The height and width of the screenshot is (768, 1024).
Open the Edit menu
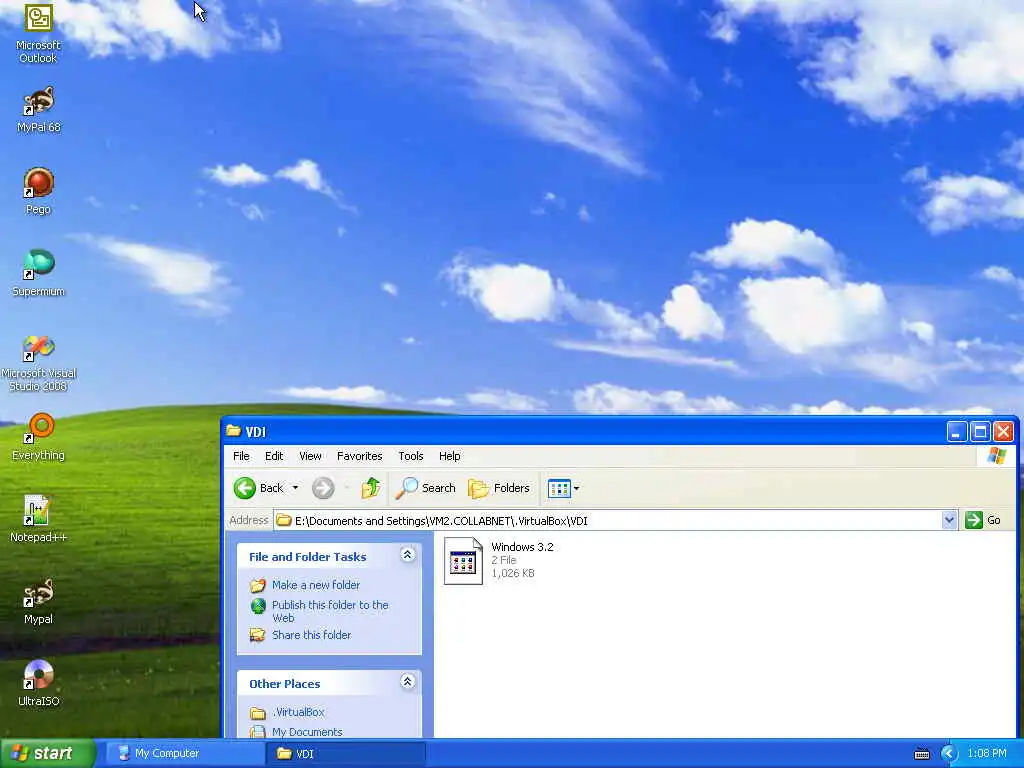tap(274, 456)
